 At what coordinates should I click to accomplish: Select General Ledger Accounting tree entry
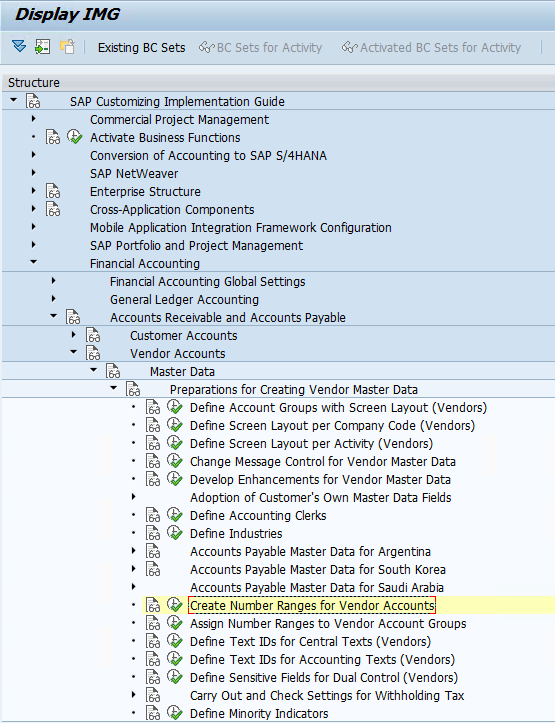point(184,300)
